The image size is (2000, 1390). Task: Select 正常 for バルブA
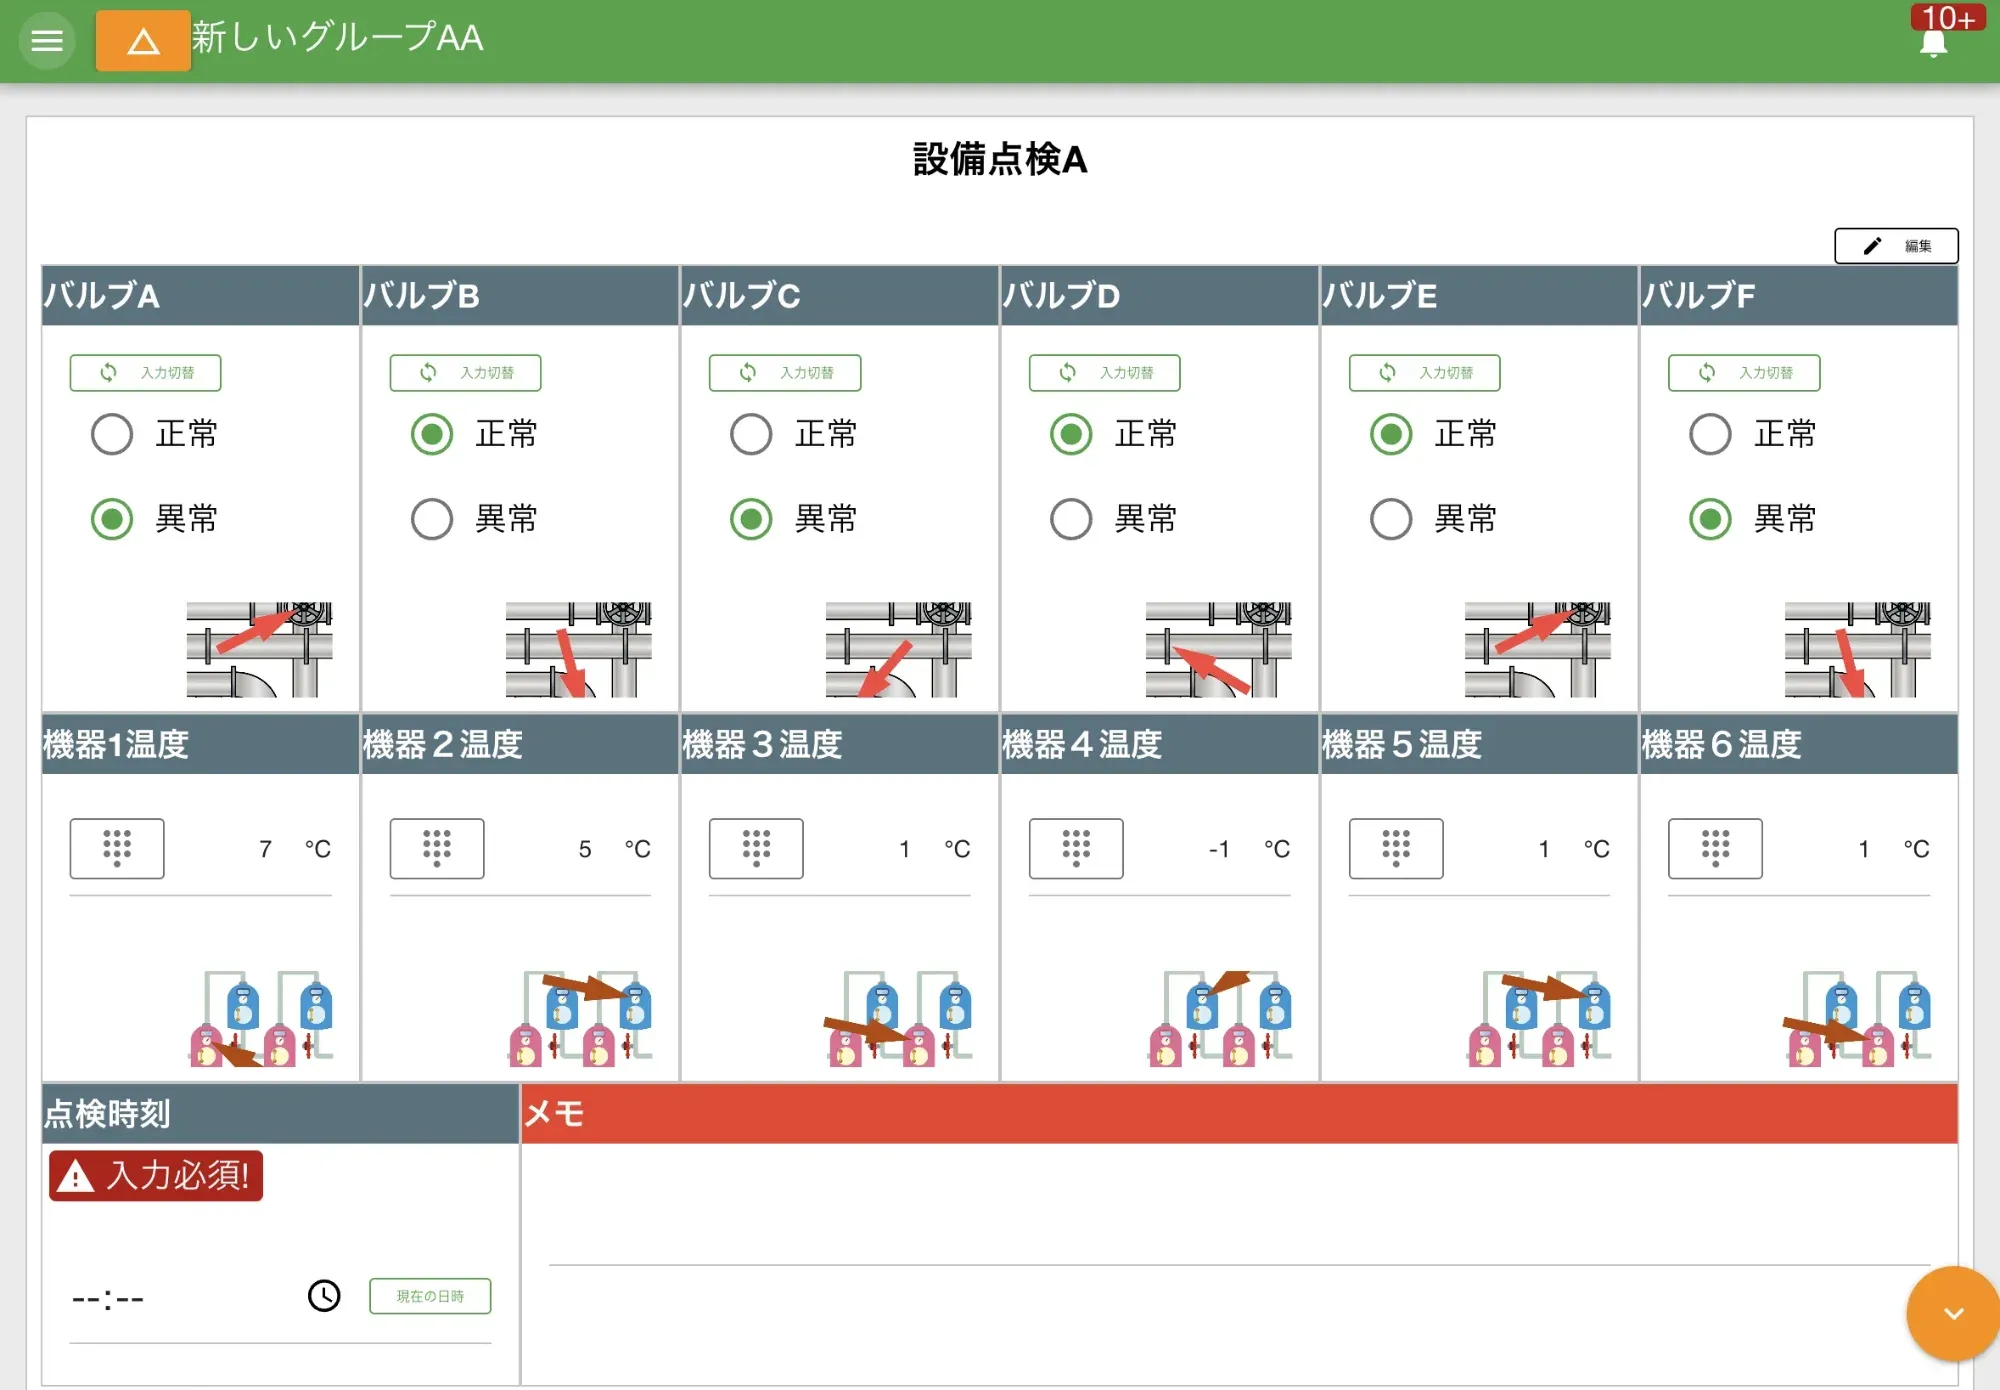coord(112,434)
